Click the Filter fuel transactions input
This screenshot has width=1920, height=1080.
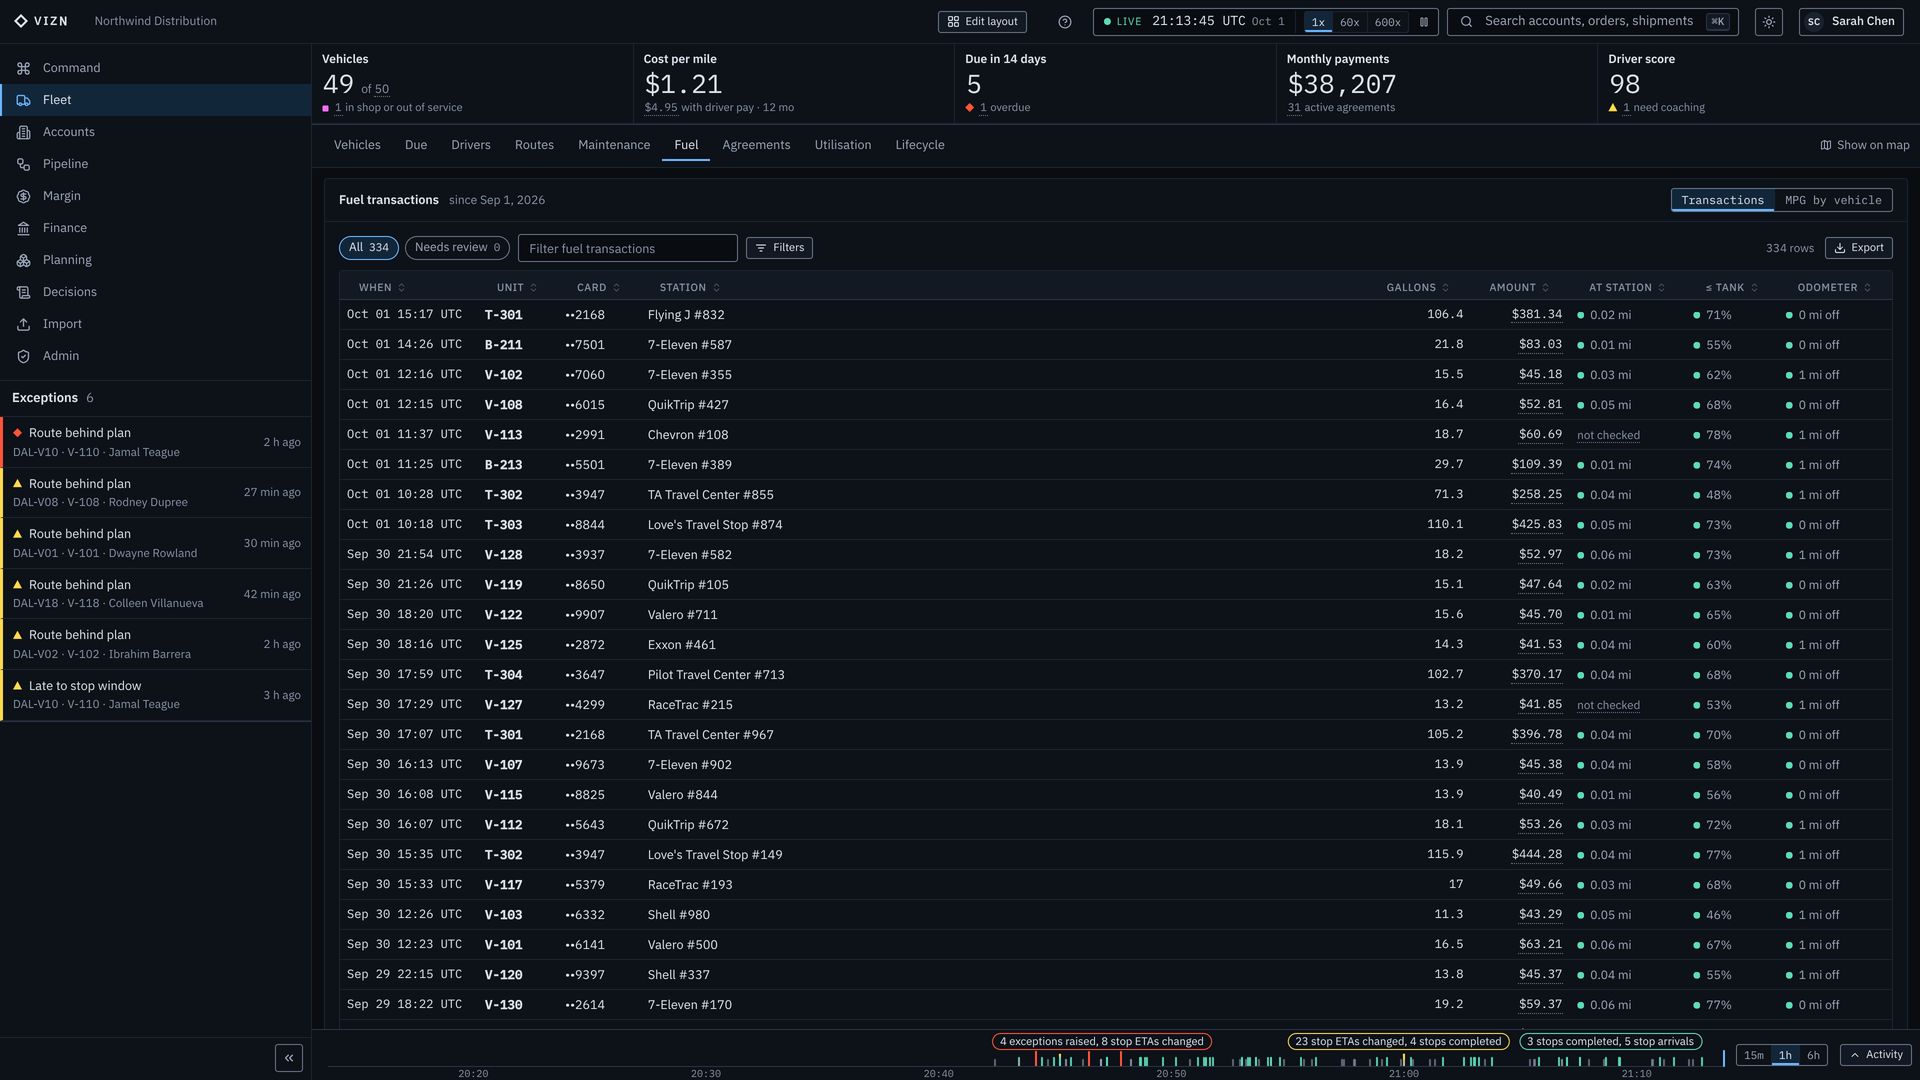(628, 248)
